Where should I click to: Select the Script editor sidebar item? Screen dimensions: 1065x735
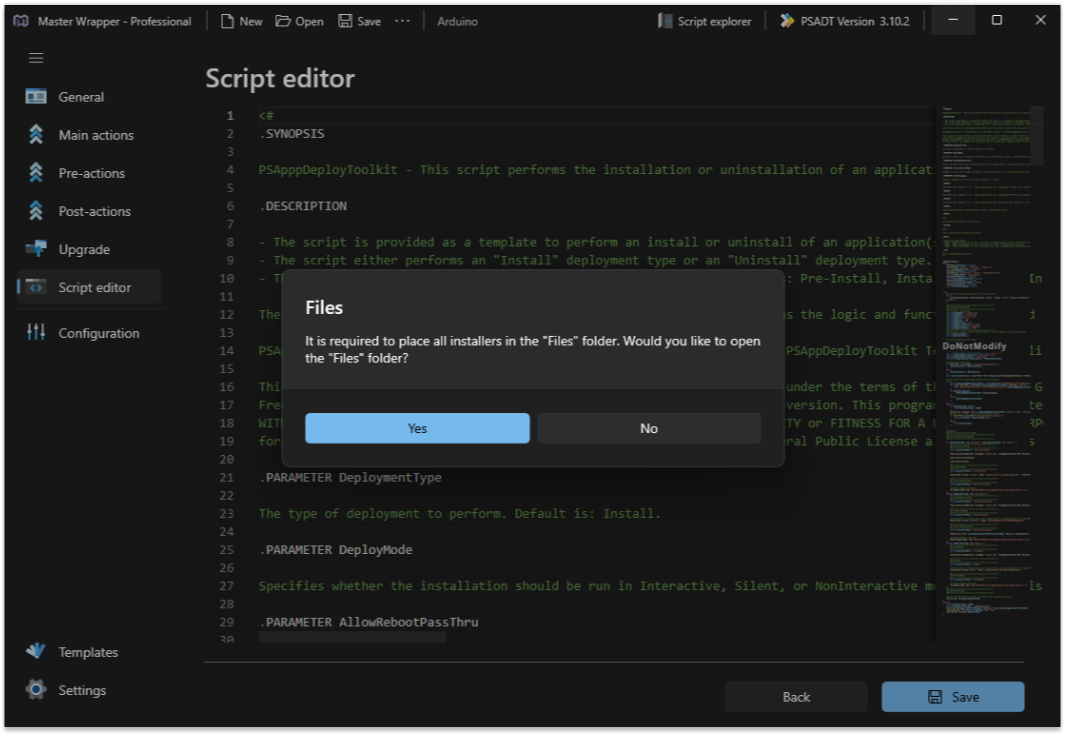point(90,287)
